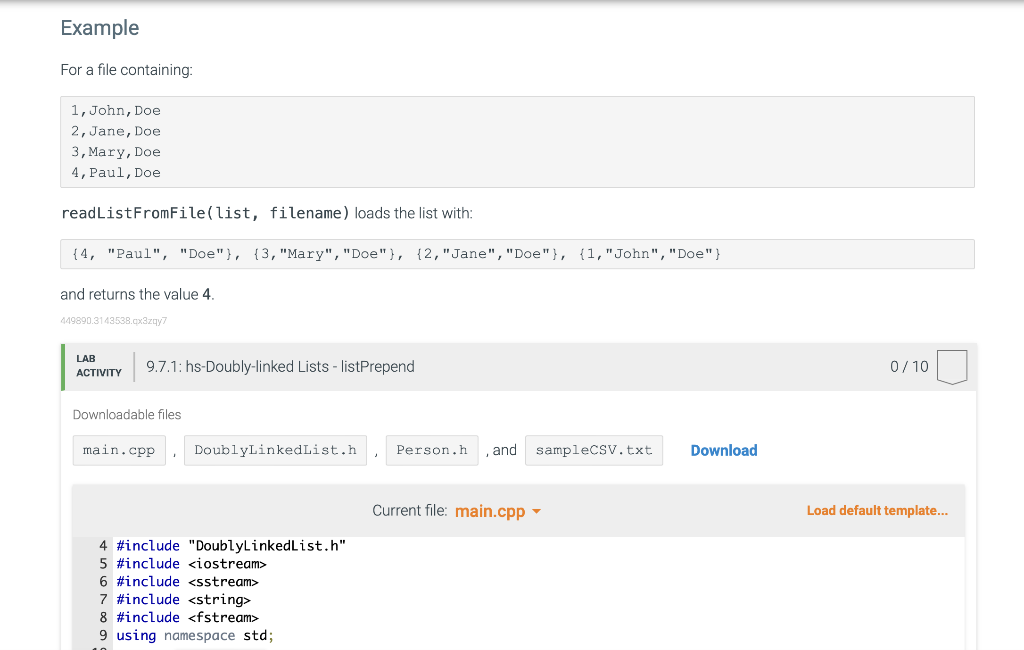Click the activity title 9.7.1 listPrepend
This screenshot has width=1024, height=650.
(280, 366)
